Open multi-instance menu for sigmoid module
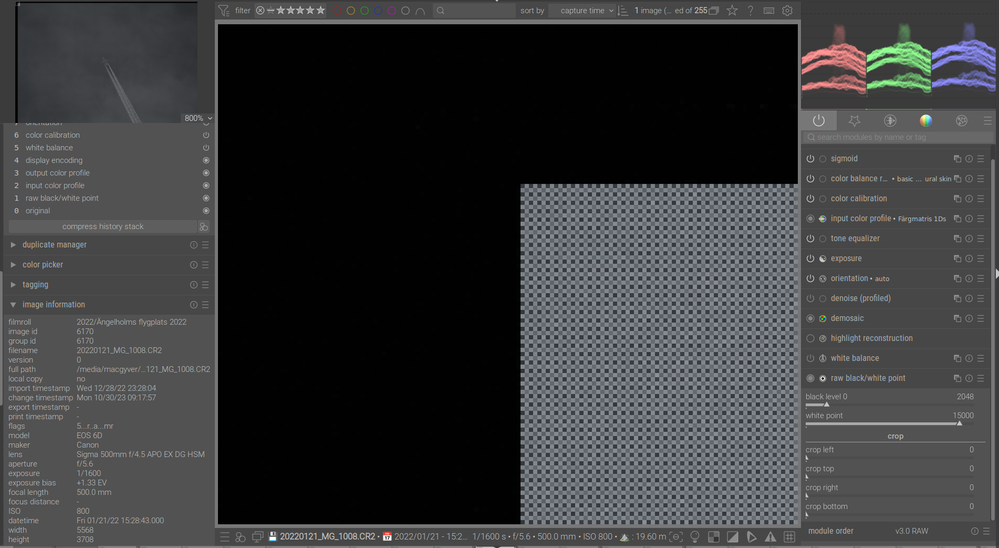The height and width of the screenshot is (548, 999). (957, 159)
